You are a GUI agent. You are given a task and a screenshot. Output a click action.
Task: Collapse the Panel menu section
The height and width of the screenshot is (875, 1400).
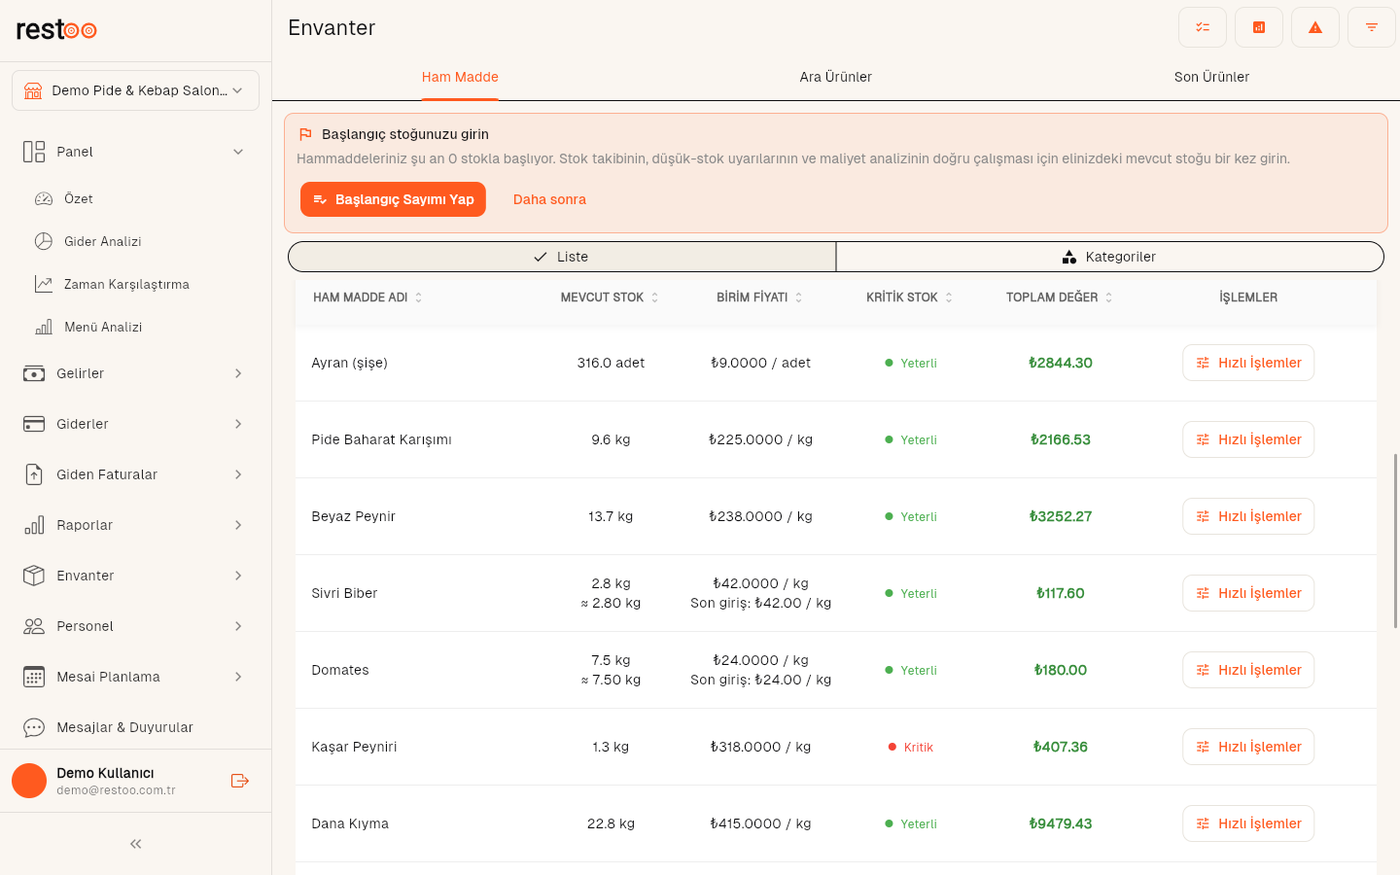135,152
